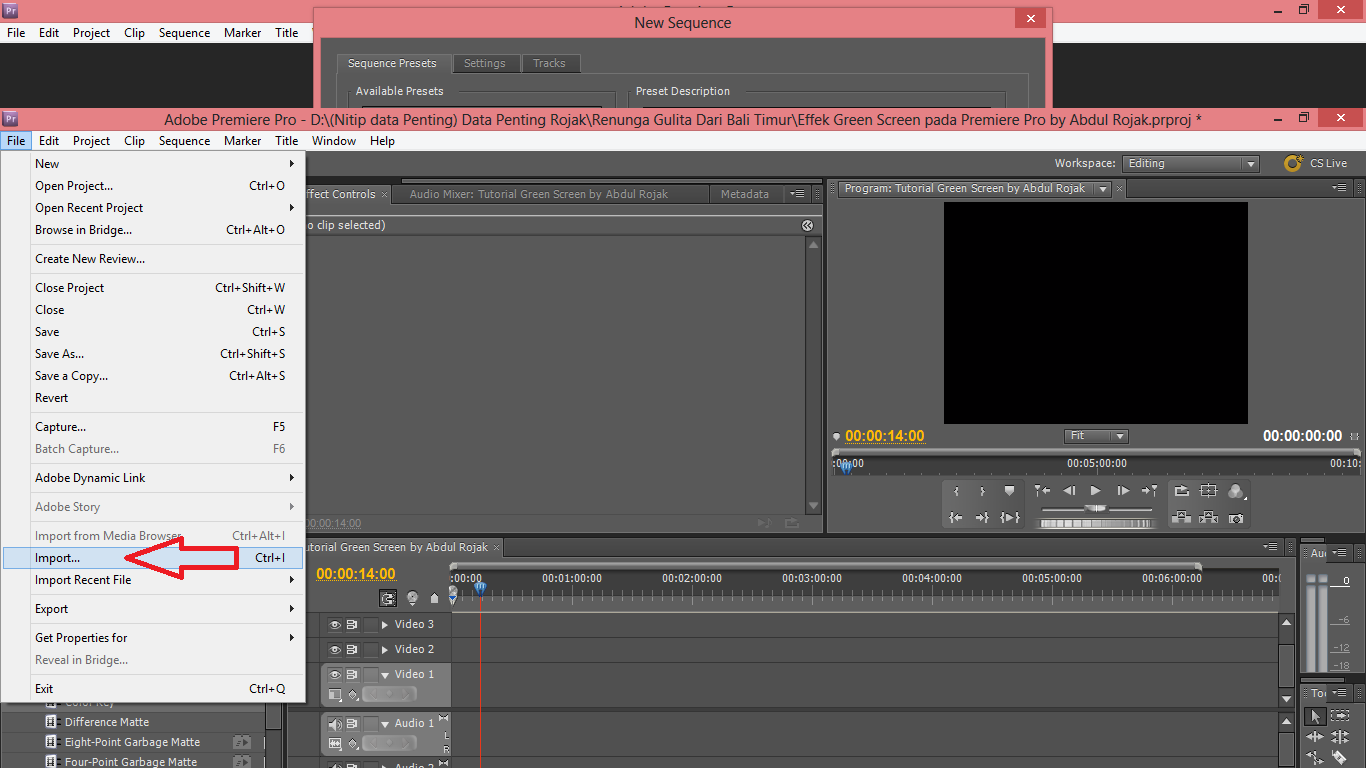Screen dimensions: 1366x768
Task: Toggle Video 2 track visibility eye
Action: 335,649
